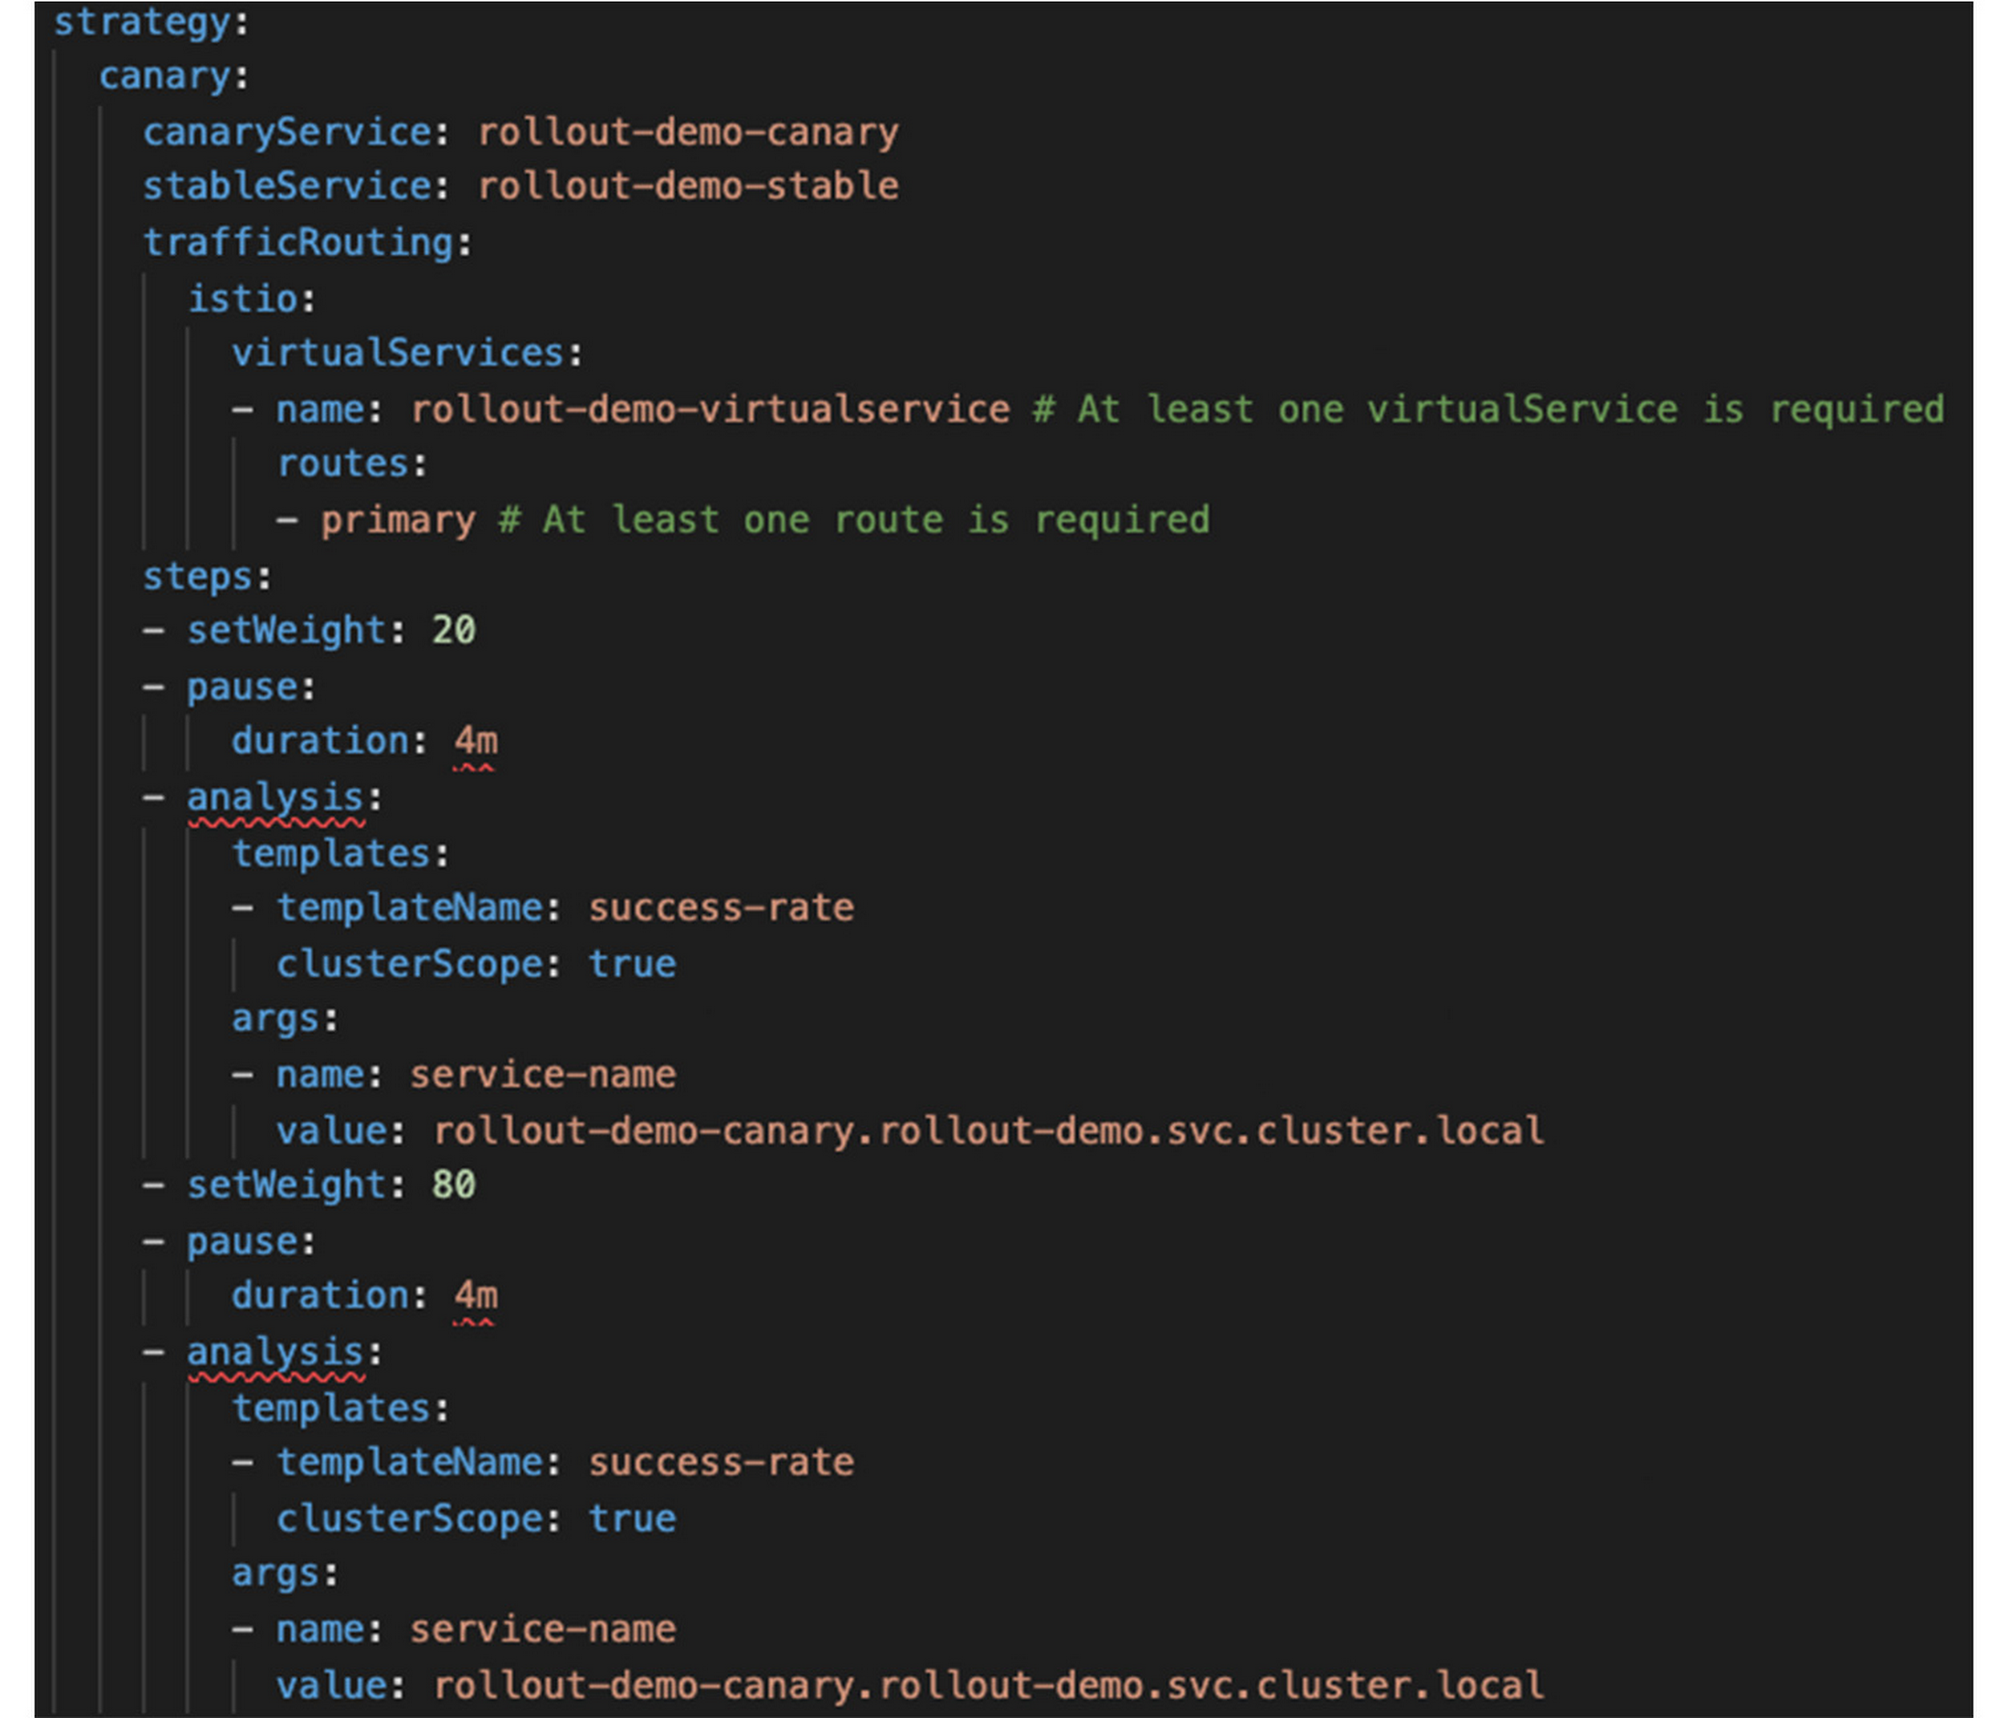Viewport: 2000px width, 1718px height.
Task: Click the 'primary' route entry
Action: coord(398,520)
